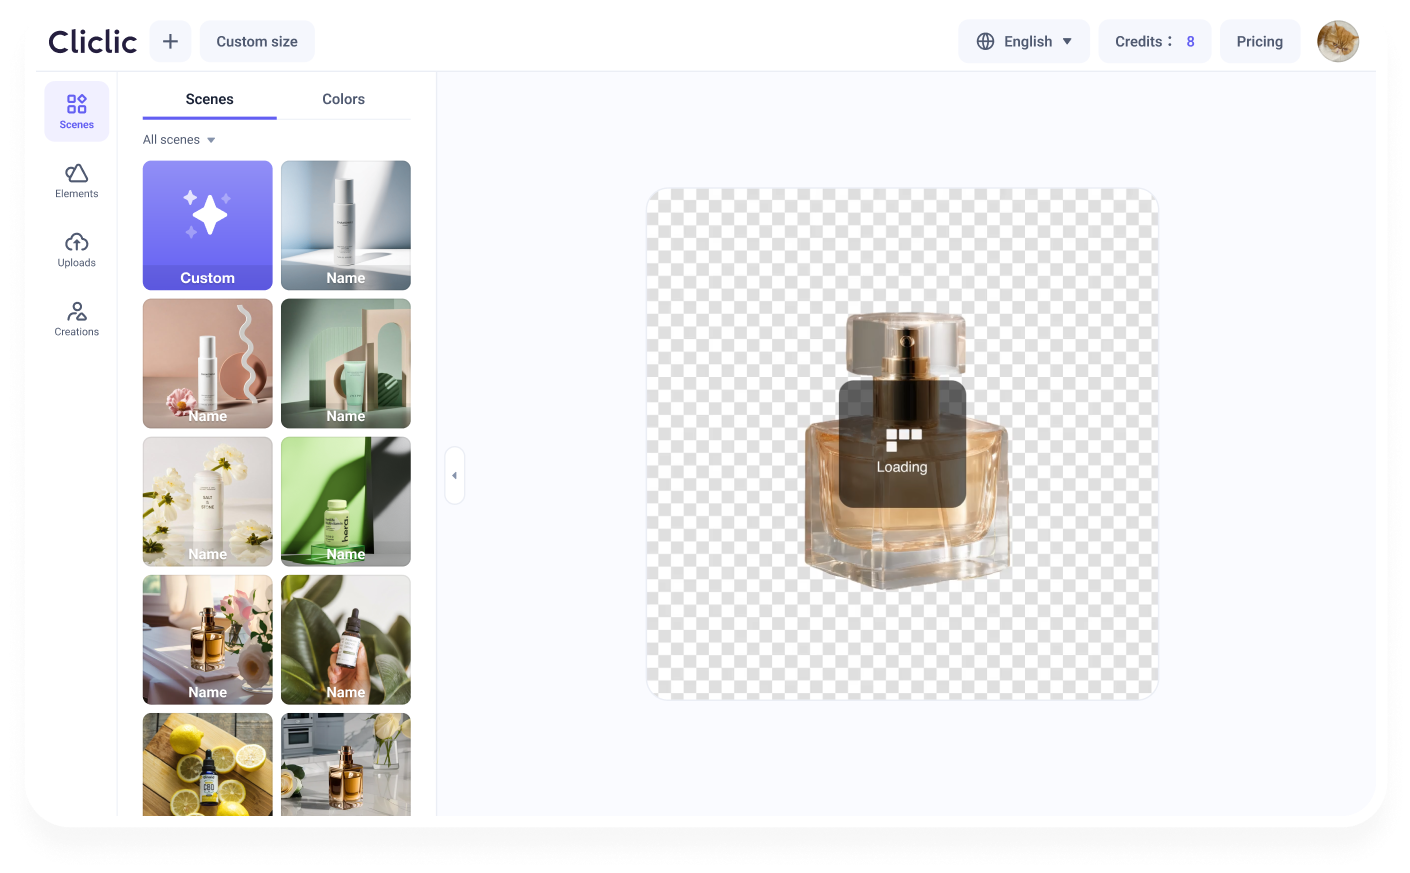Open the Creations sidebar panel

coord(77,318)
